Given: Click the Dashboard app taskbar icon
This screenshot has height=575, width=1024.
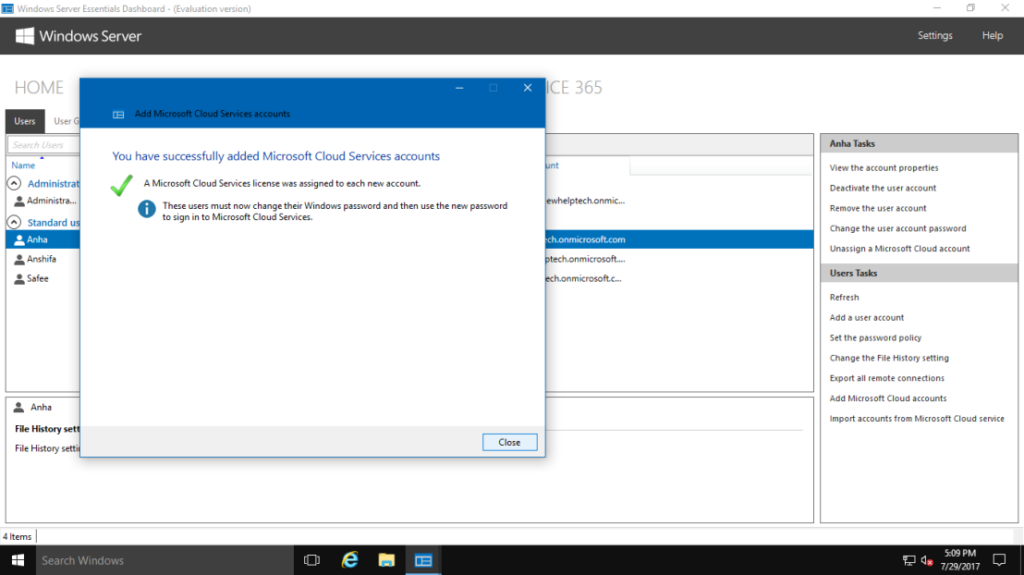Looking at the screenshot, I should coord(423,561).
